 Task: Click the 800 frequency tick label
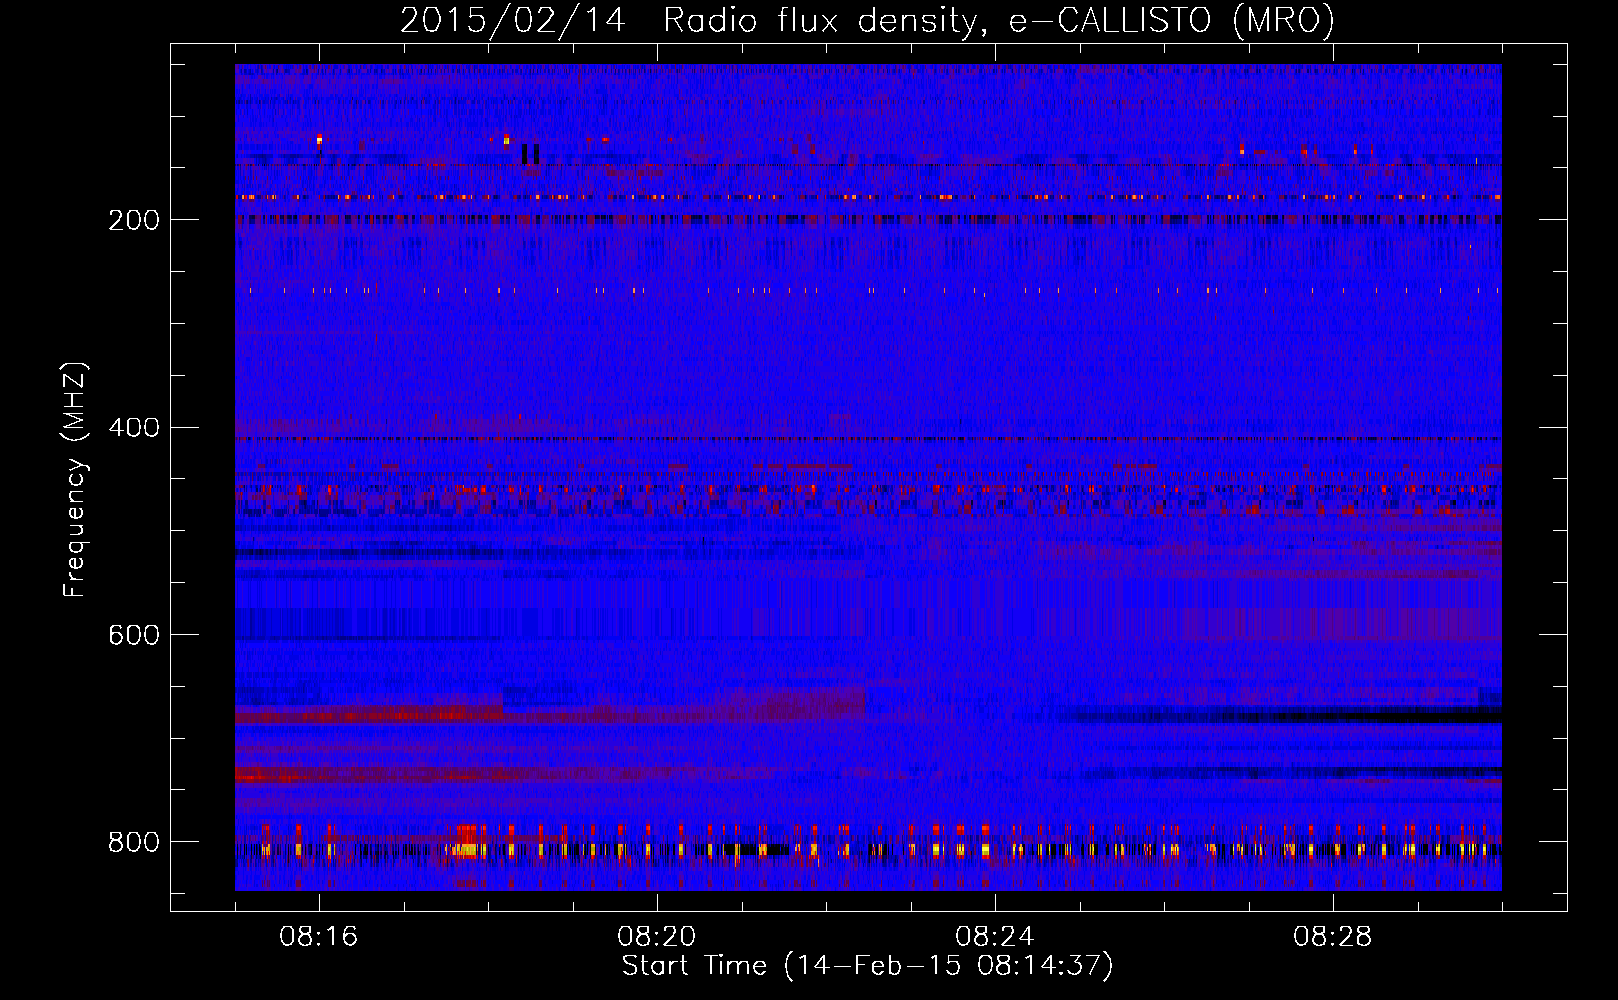[x=133, y=842]
